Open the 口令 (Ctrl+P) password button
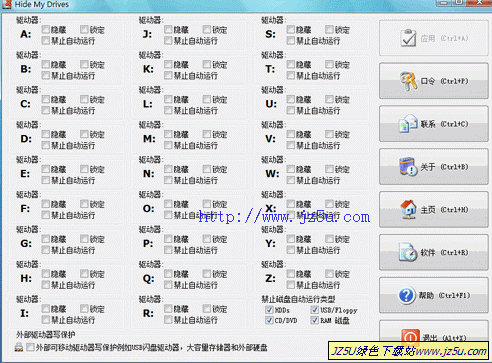This screenshot has width=492, height=363. 434,81
